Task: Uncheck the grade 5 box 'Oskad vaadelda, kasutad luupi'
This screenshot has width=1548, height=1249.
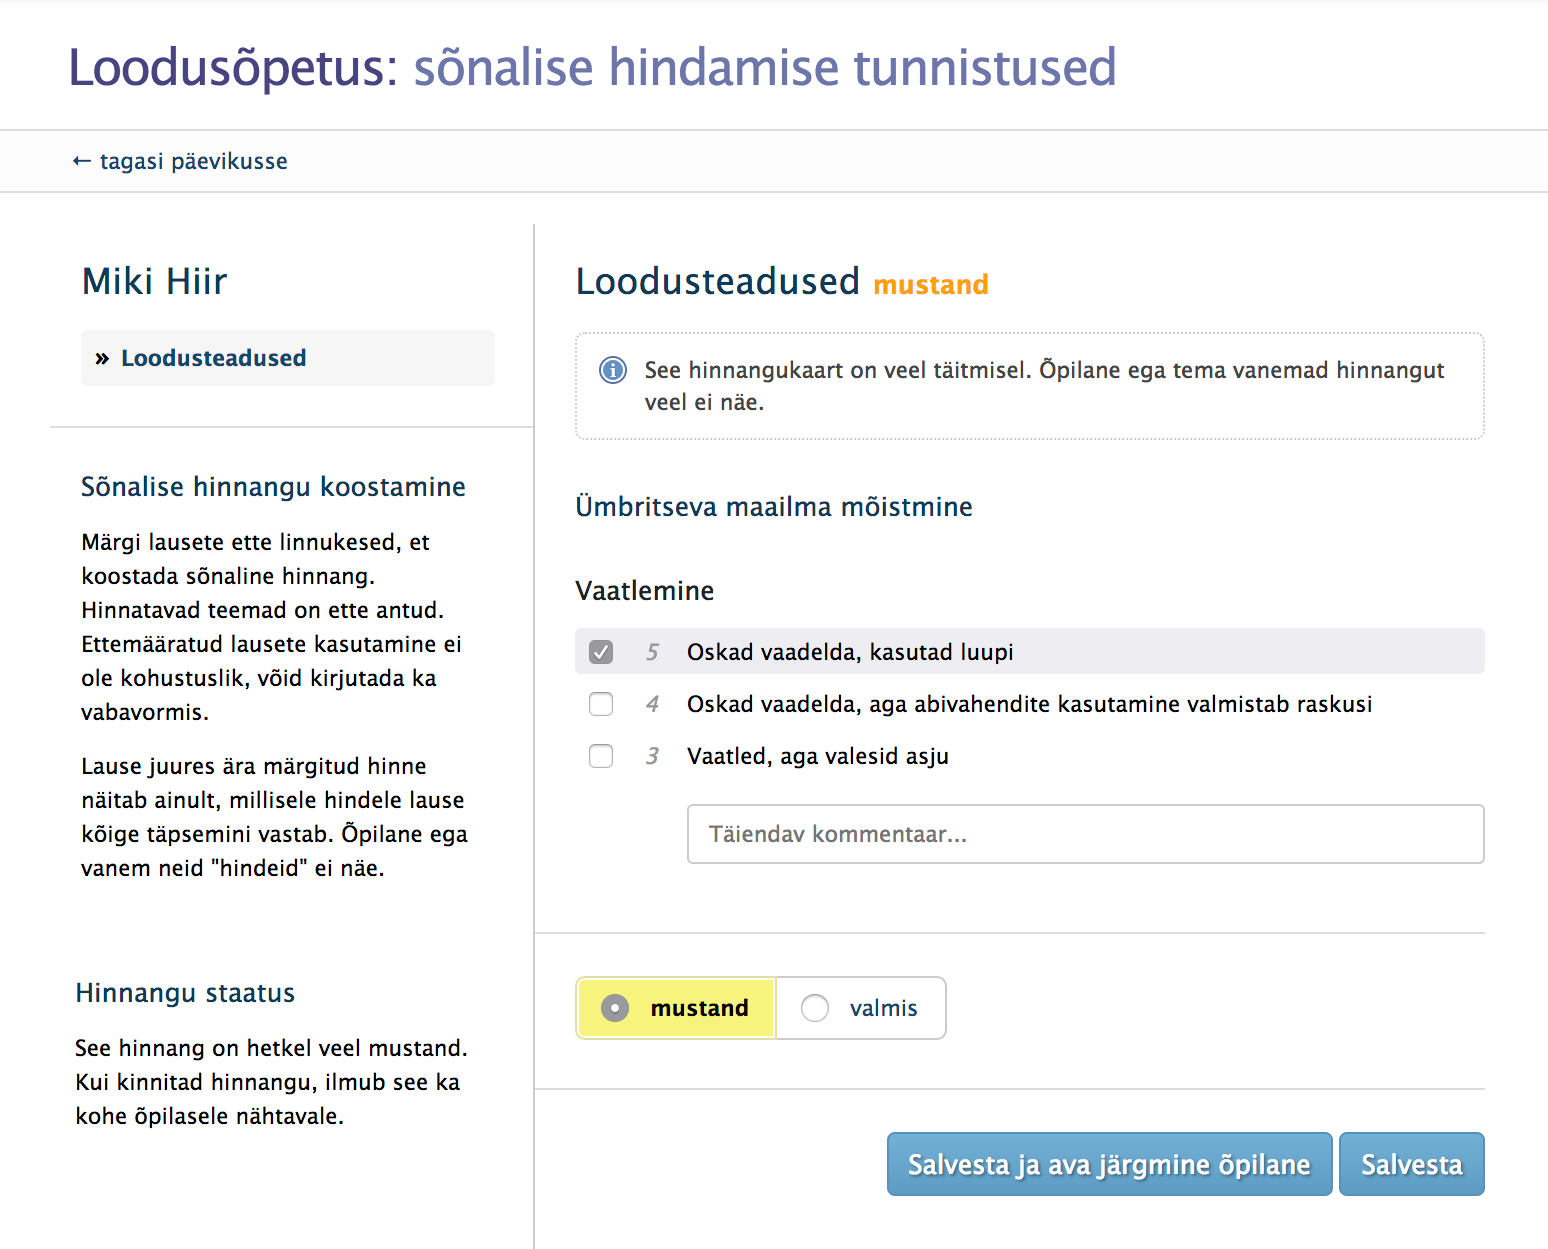Action: pyautogui.click(x=601, y=651)
